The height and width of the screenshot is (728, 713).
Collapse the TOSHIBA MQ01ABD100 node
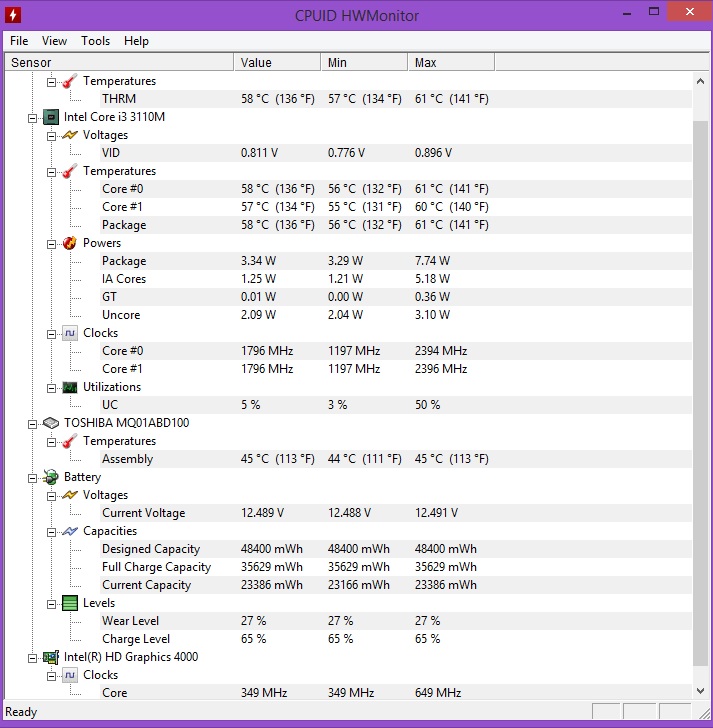[32, 424]
